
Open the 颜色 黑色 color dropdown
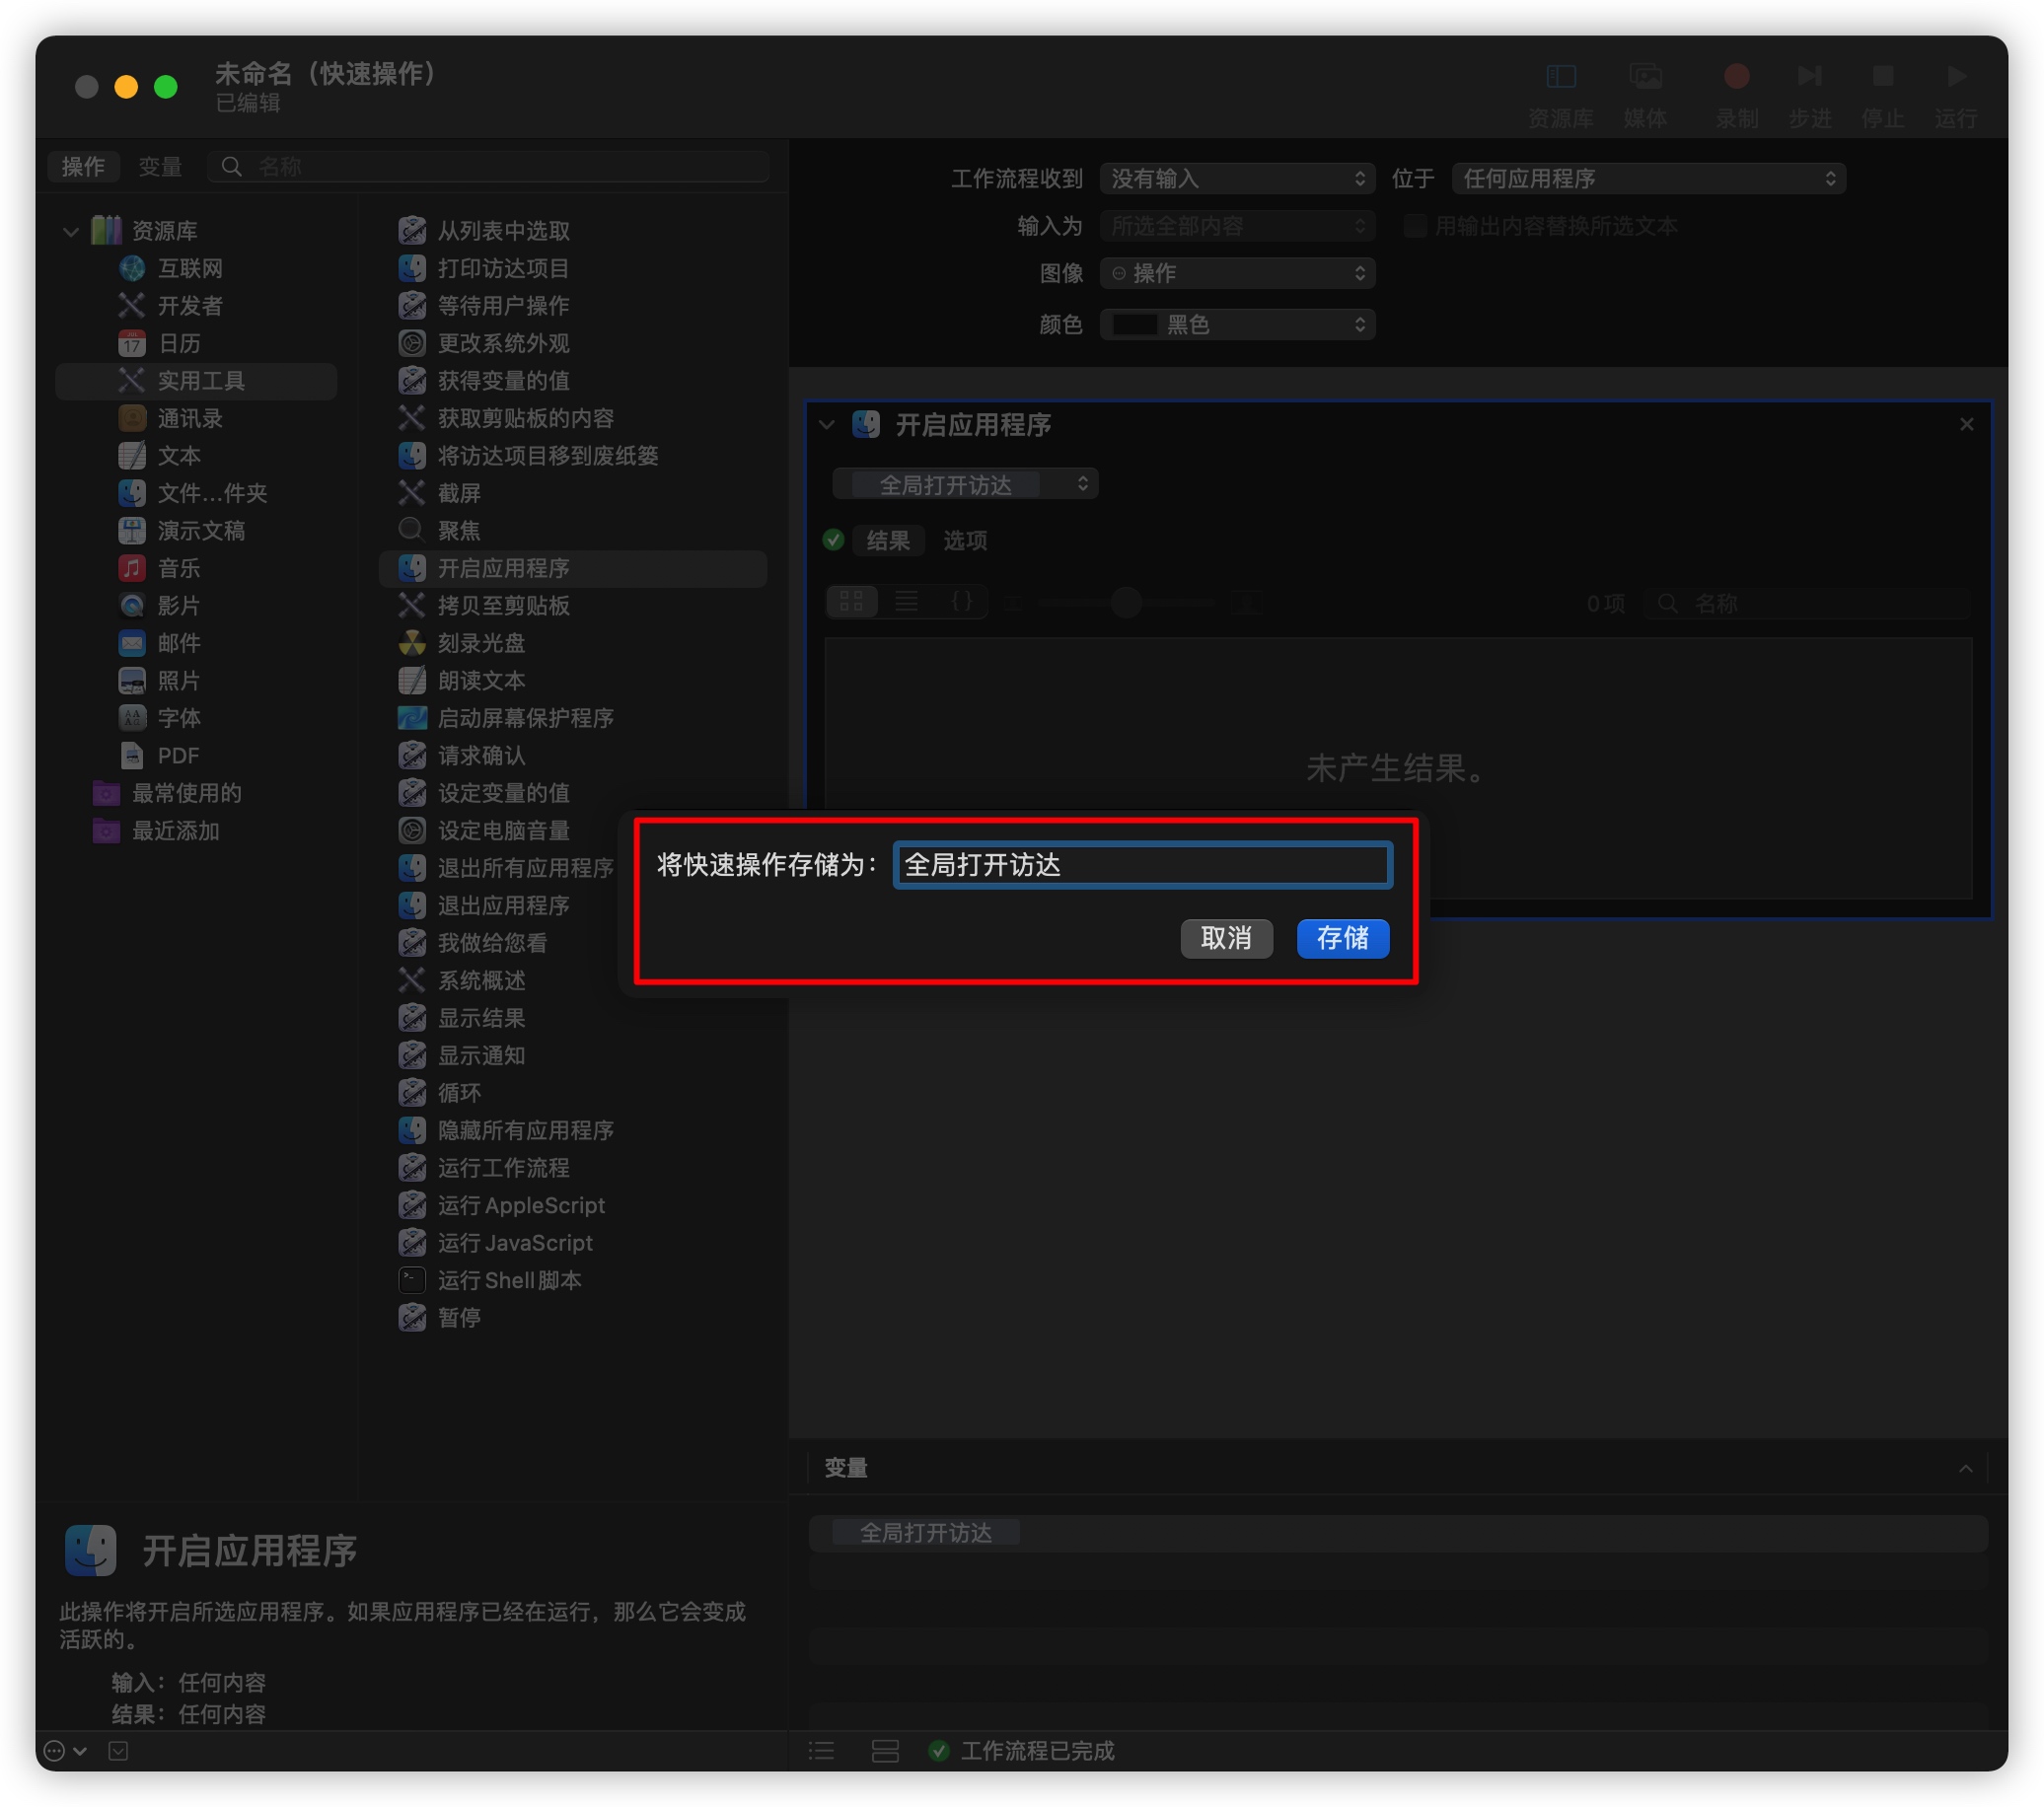1237,325
